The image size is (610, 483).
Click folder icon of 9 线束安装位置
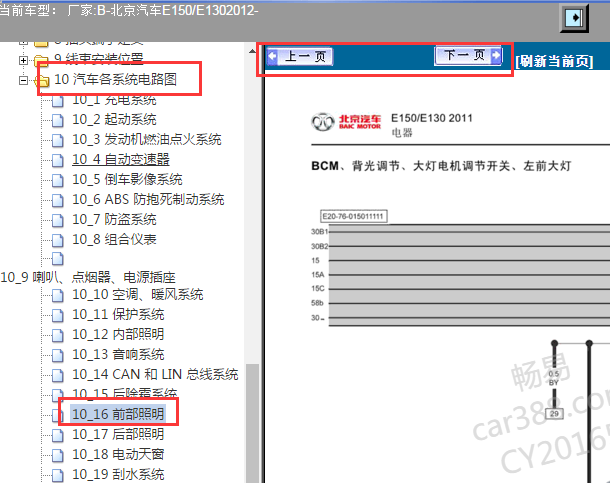coord(42,60)
